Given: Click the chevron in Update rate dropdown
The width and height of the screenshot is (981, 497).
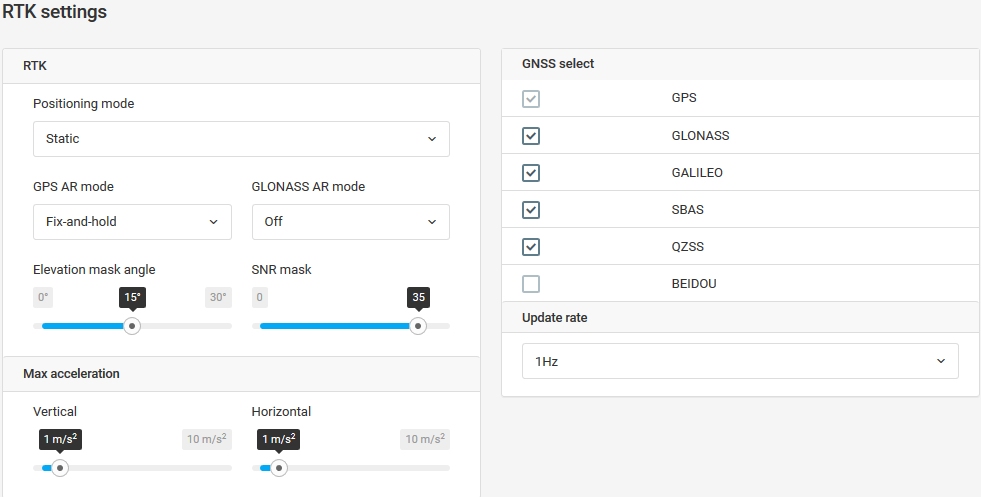Looking at the screenshot, I should coord(941,361).
